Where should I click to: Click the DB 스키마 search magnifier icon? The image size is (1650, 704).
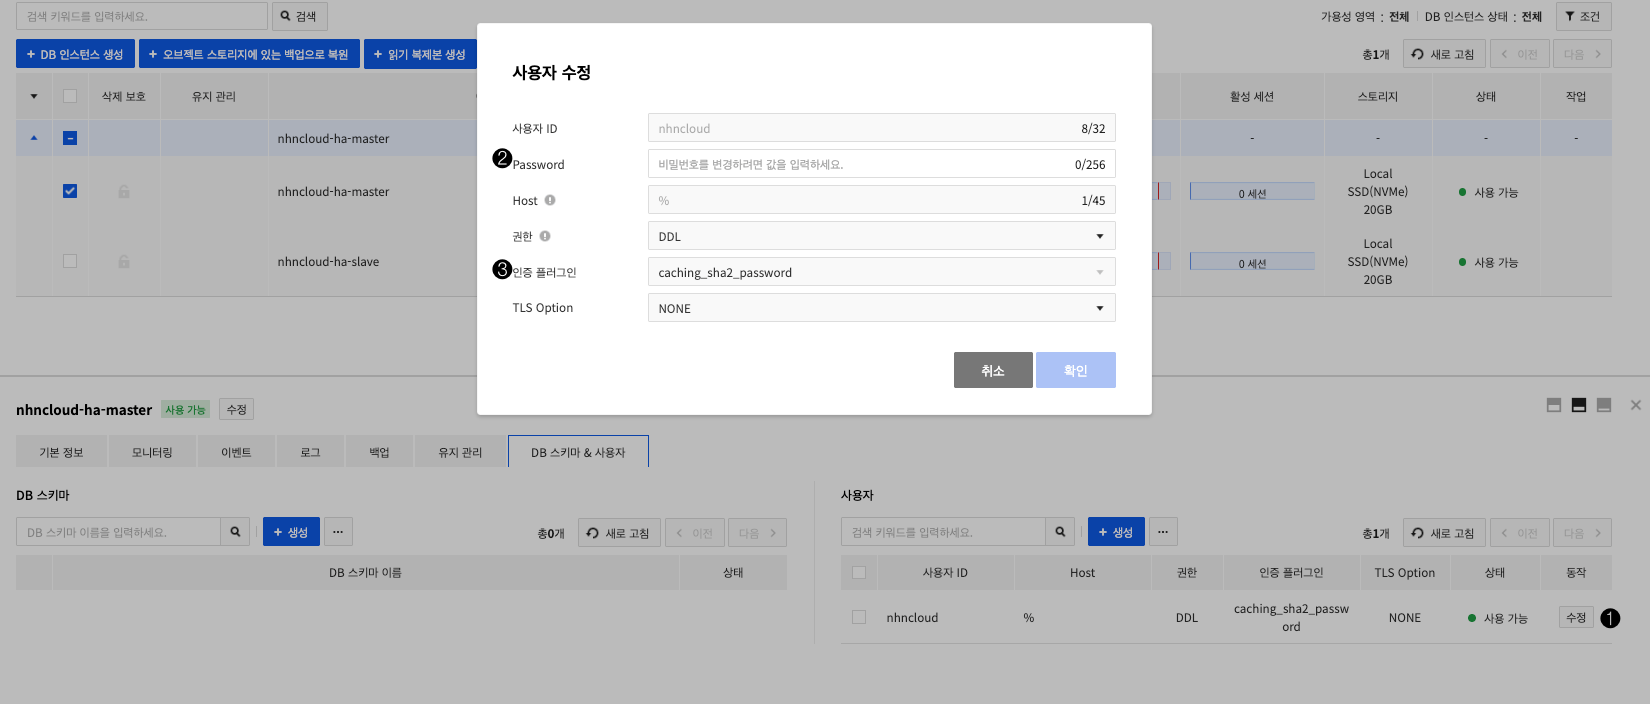(235, 532)
